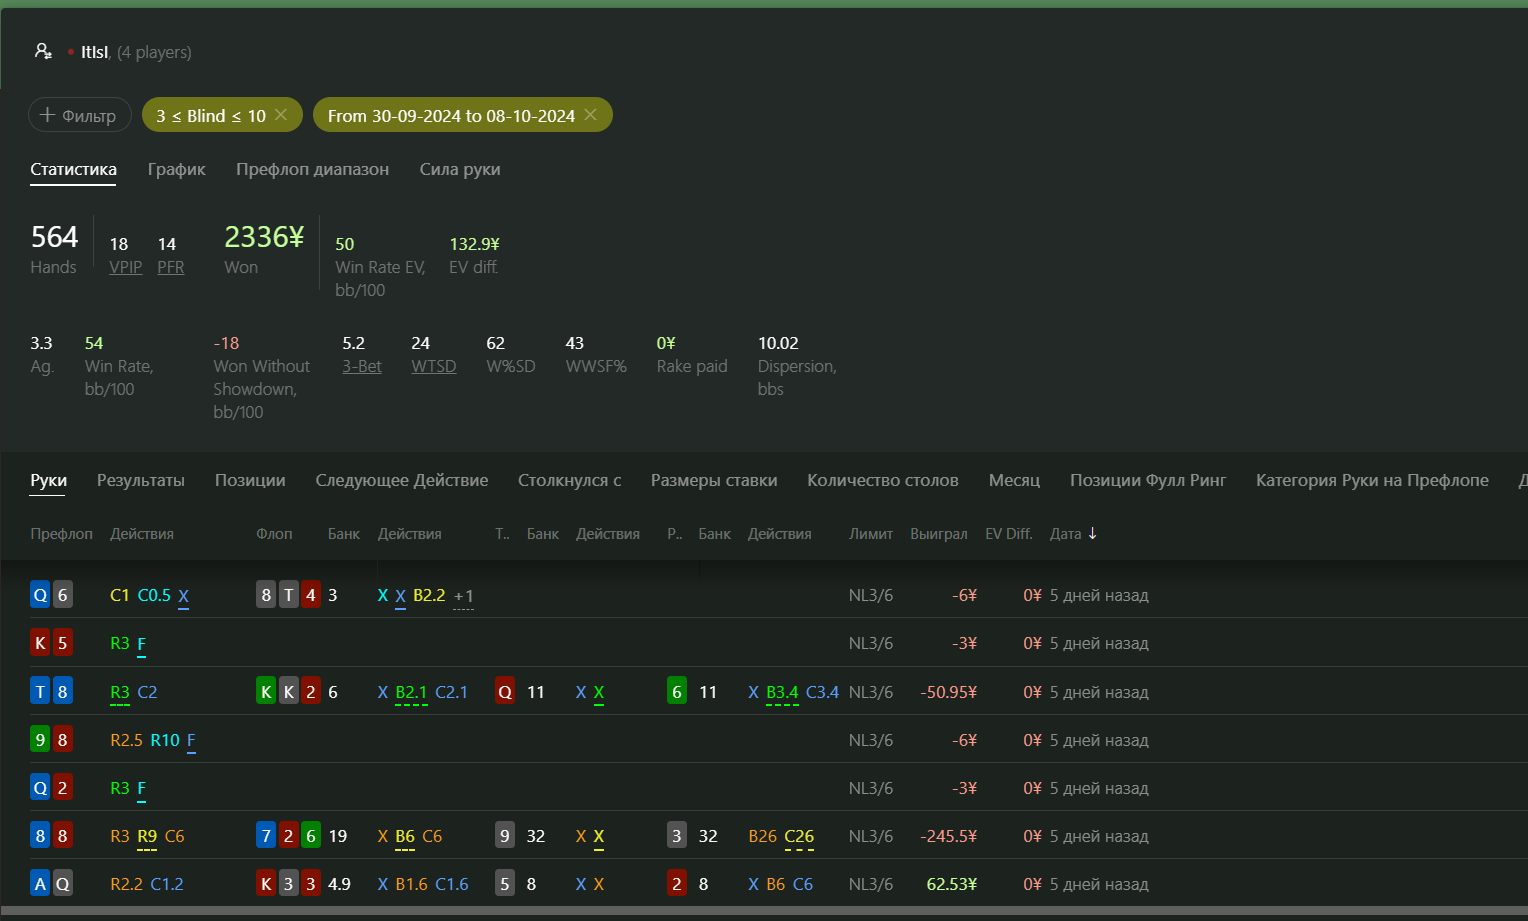Add a new filter with Фильтр button
This screenshot has height=921, width=1528.
pos(79,115)
